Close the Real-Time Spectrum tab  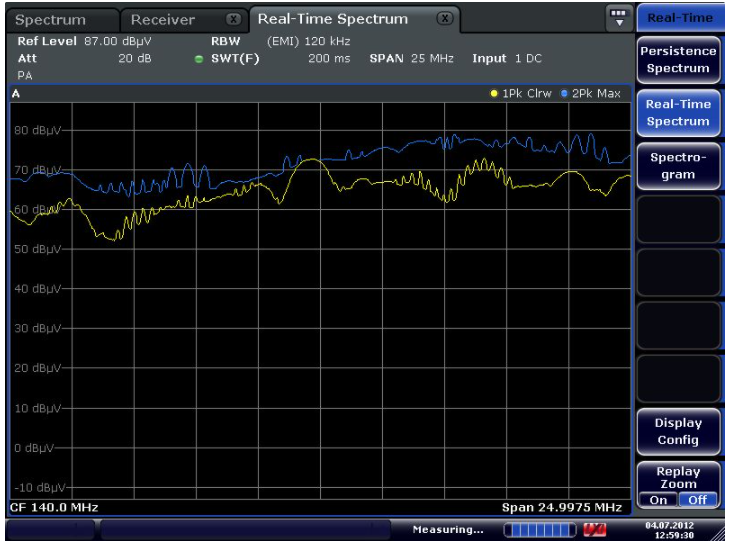pyautogui.click(x=447, y=19)
